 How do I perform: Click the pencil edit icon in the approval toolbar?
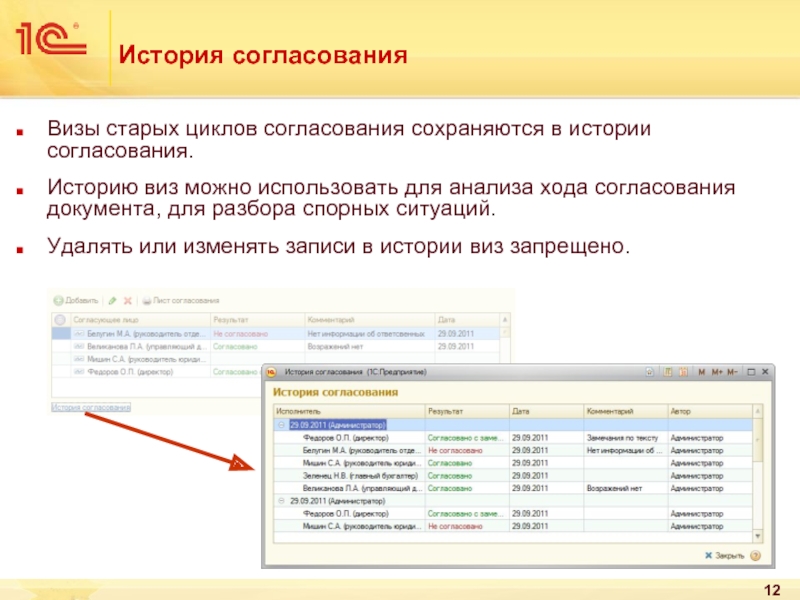[x=112, y=301]
